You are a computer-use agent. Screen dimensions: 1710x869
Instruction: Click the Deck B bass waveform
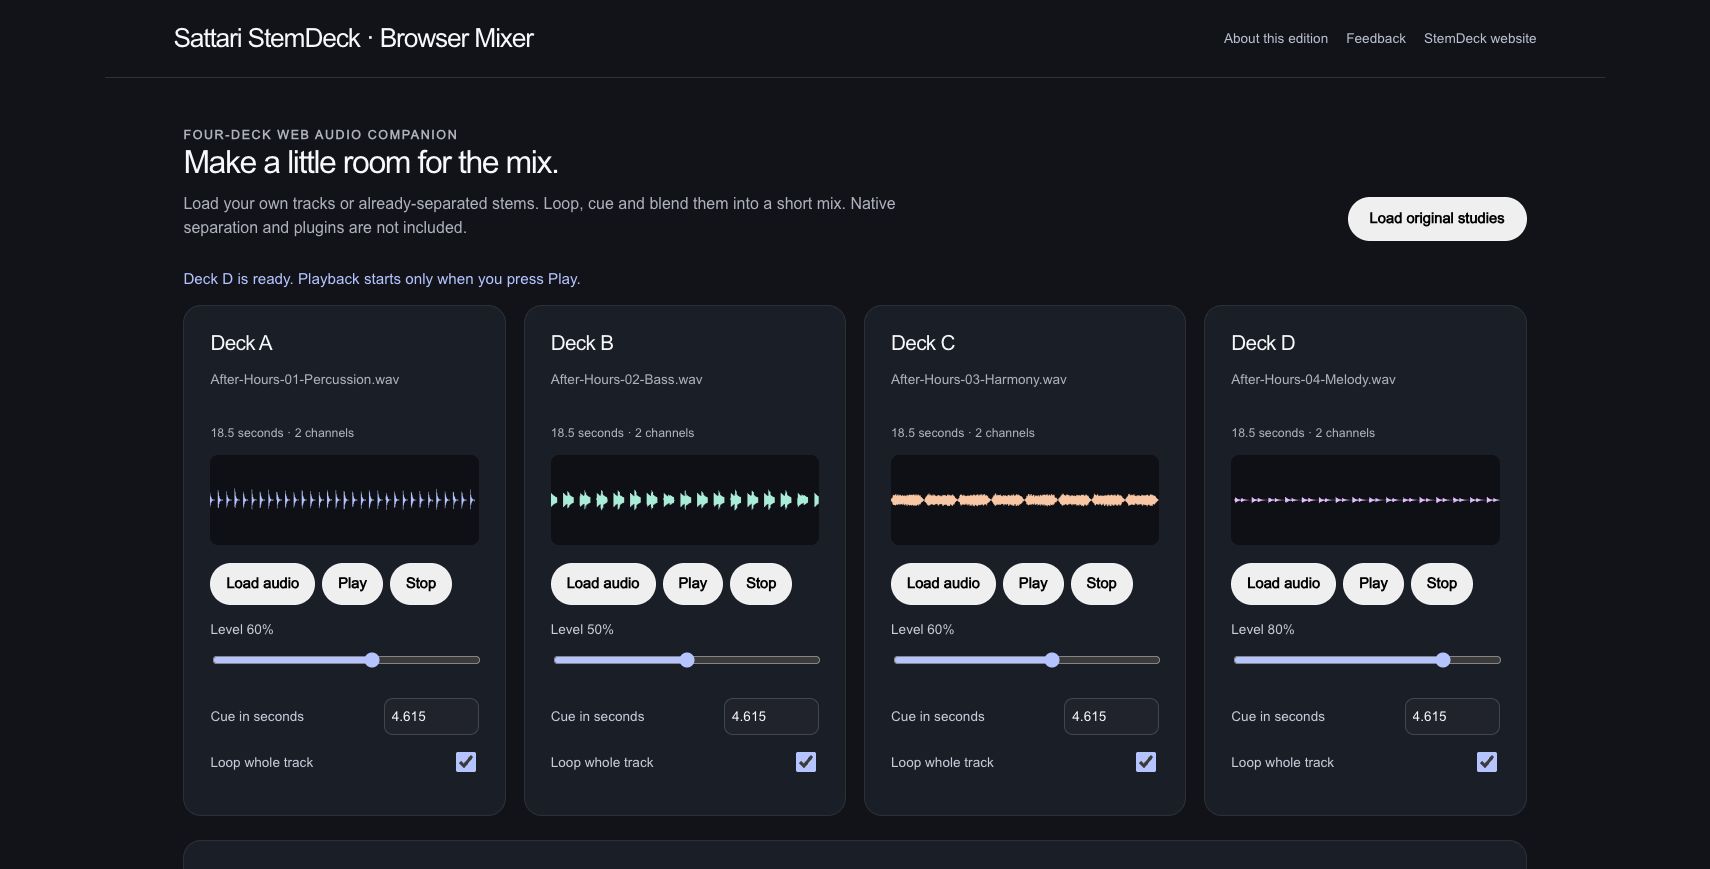(685, 500)
